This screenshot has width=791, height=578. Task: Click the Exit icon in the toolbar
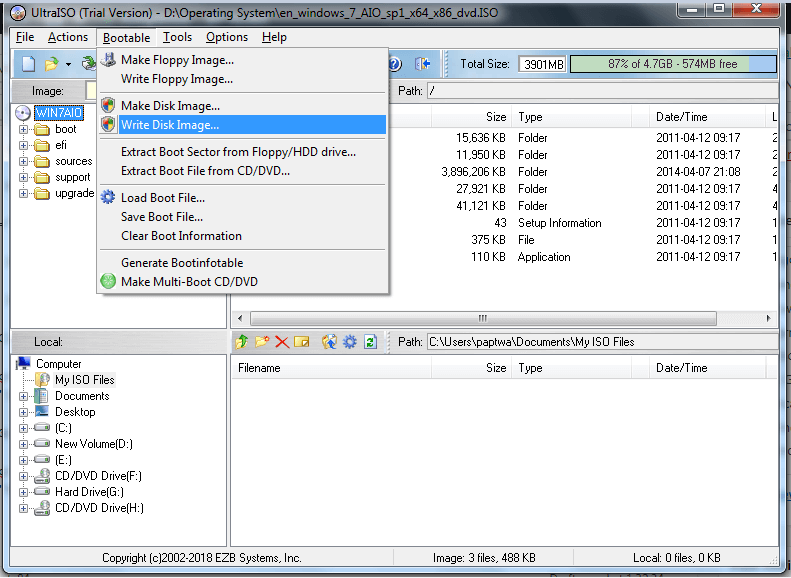[x=423, y=64]
